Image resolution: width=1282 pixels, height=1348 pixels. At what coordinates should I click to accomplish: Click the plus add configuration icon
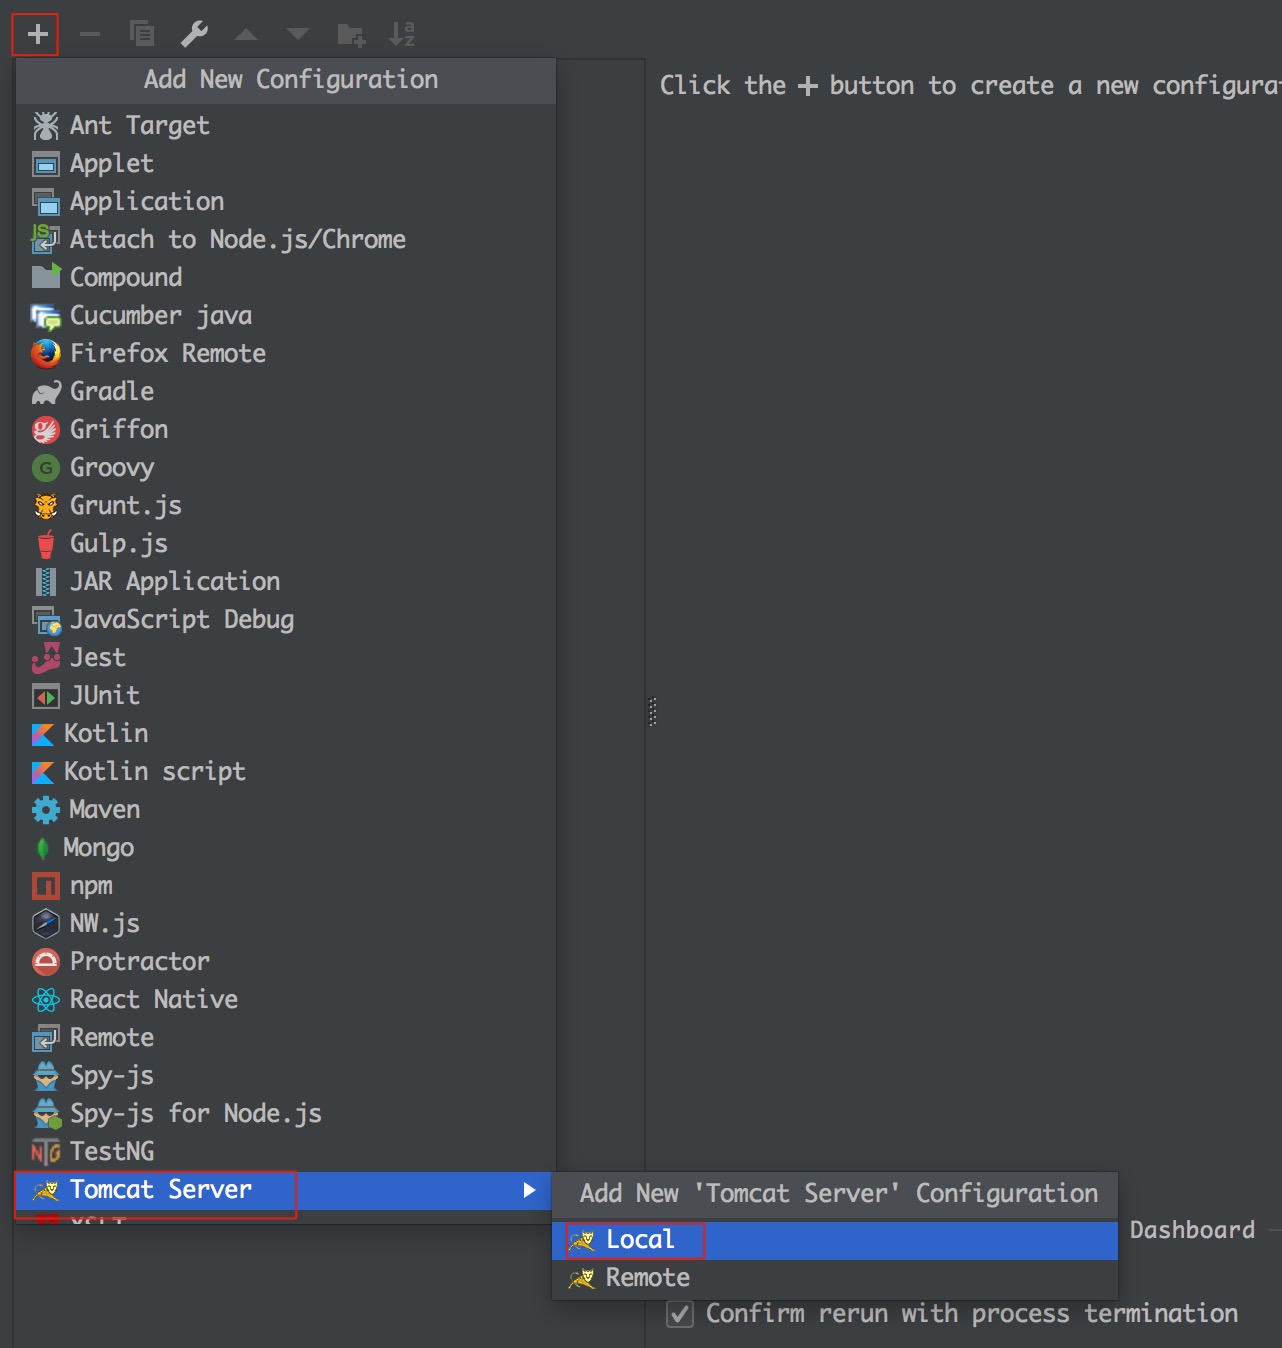point(37,35)
